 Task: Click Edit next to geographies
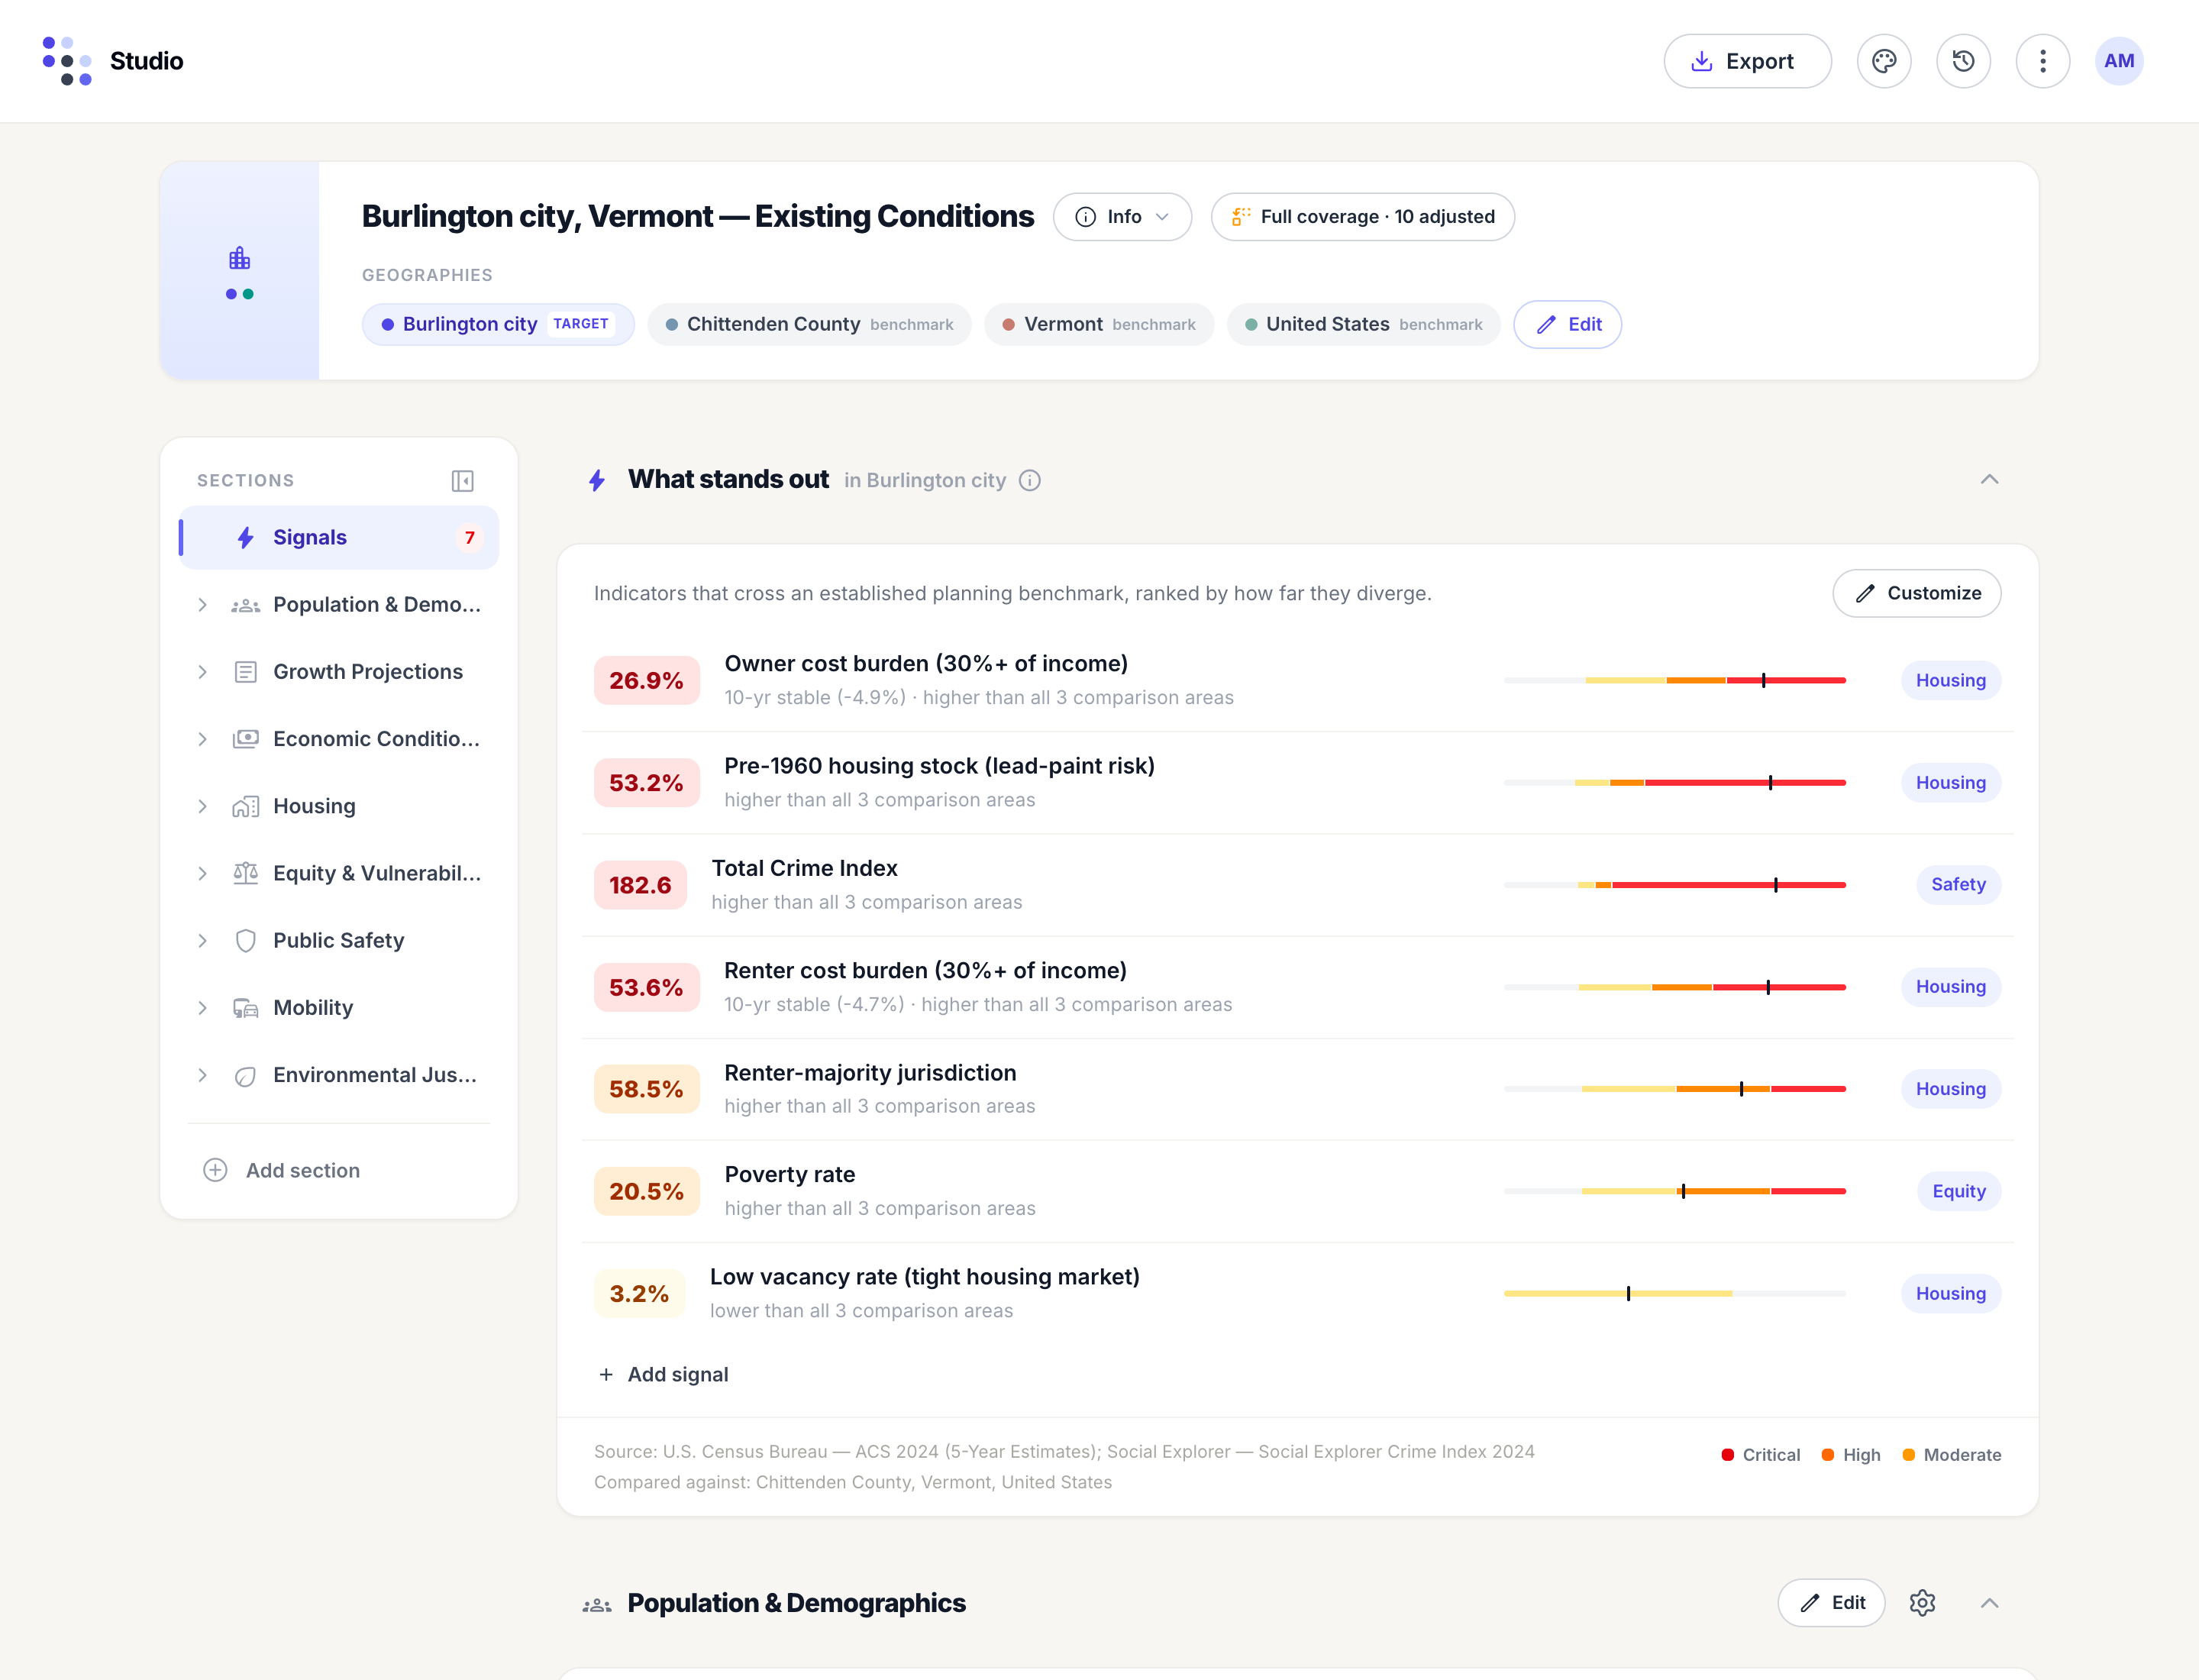(1567, 325)
